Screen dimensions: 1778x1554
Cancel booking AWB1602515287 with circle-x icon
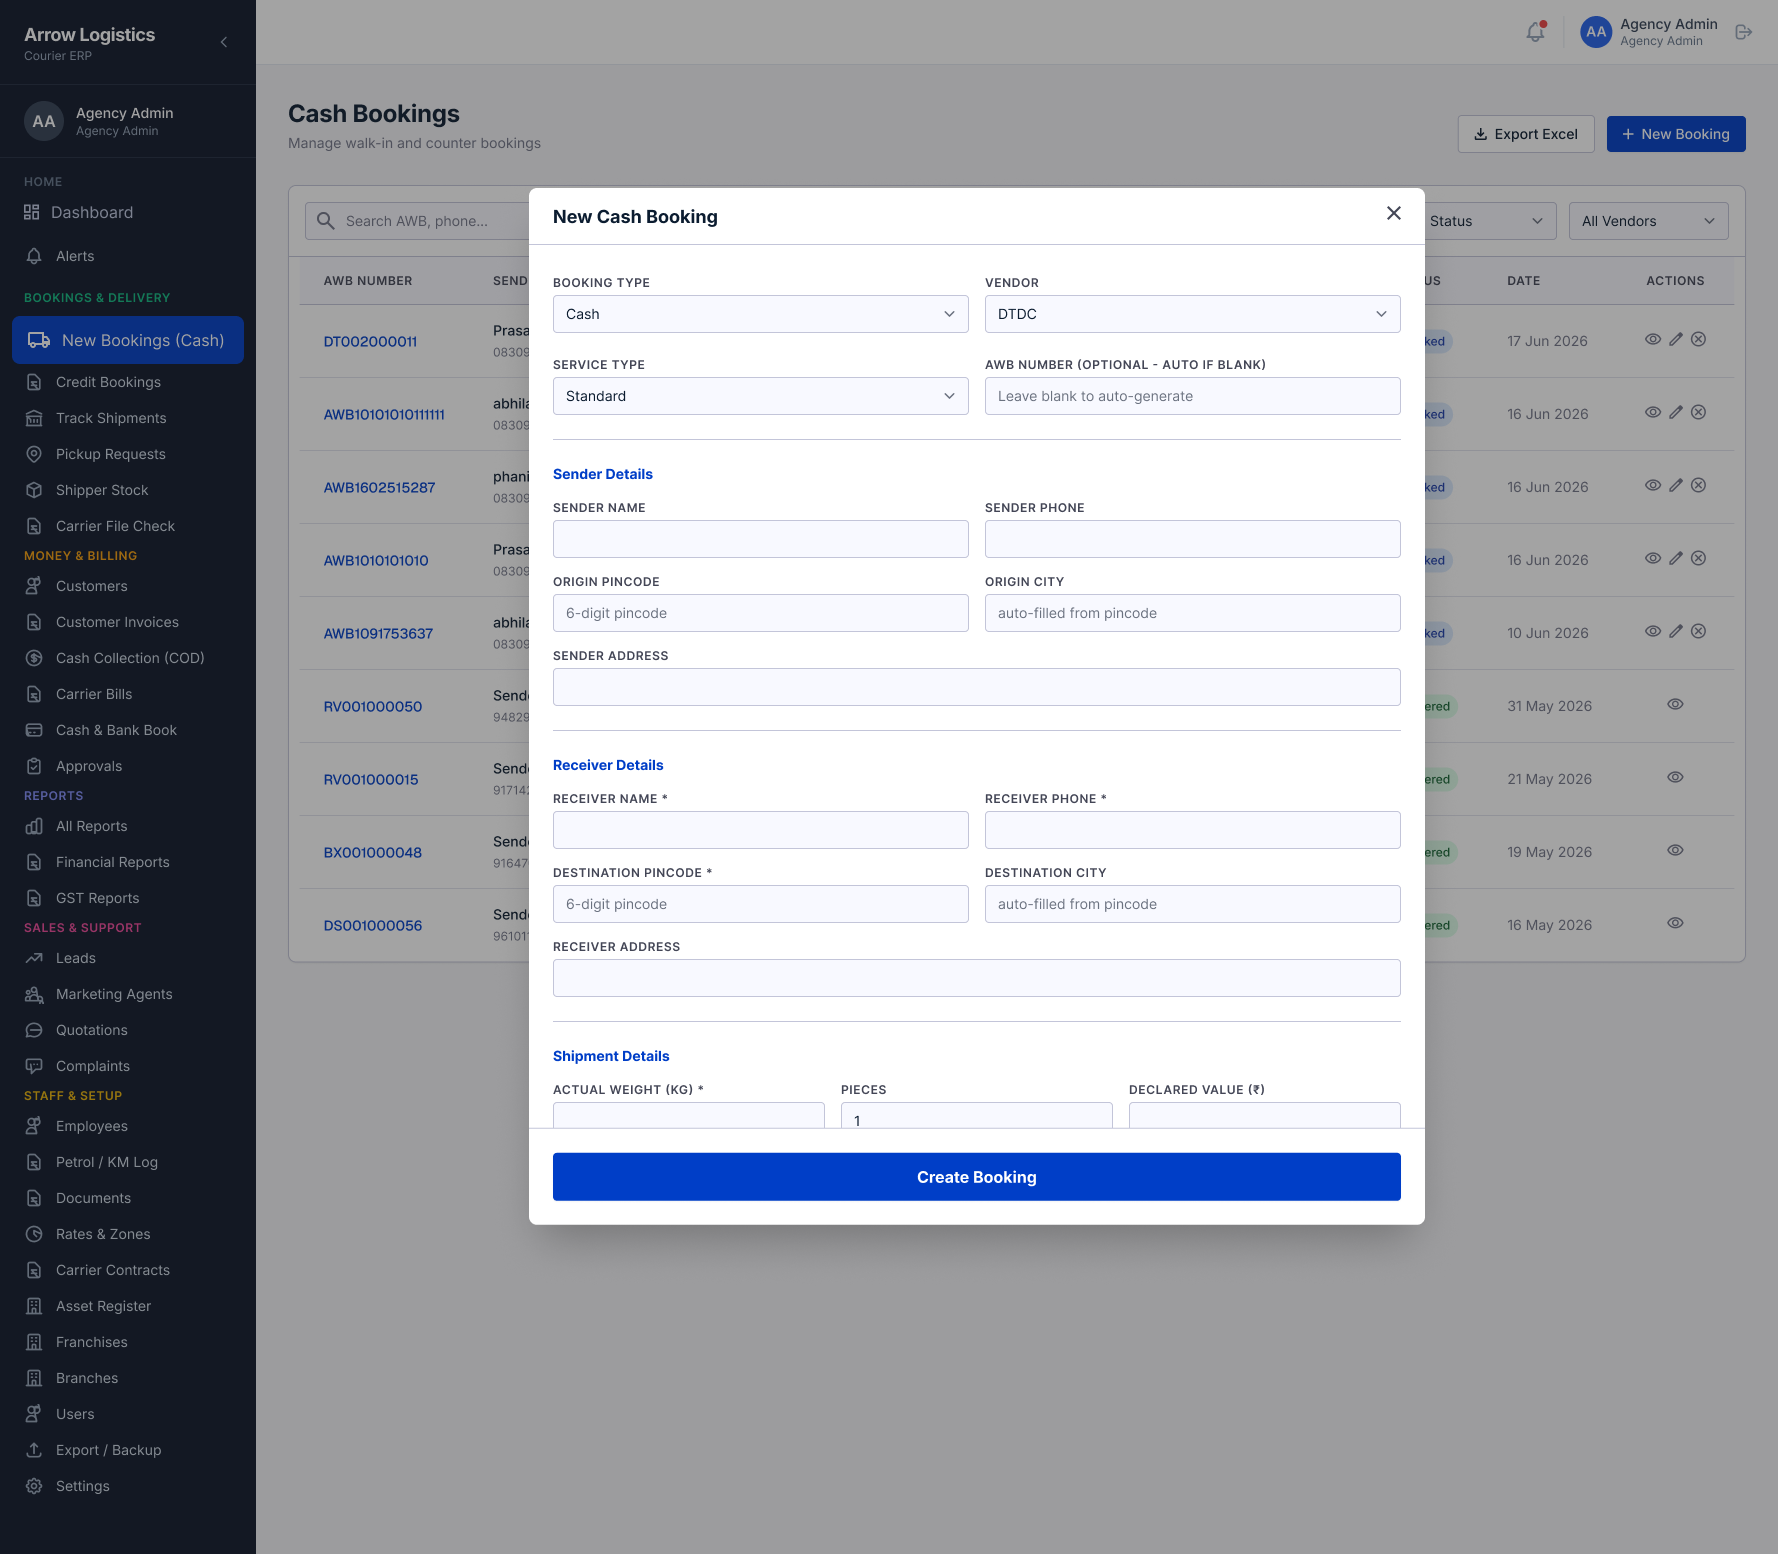(x=1698, y=485)
